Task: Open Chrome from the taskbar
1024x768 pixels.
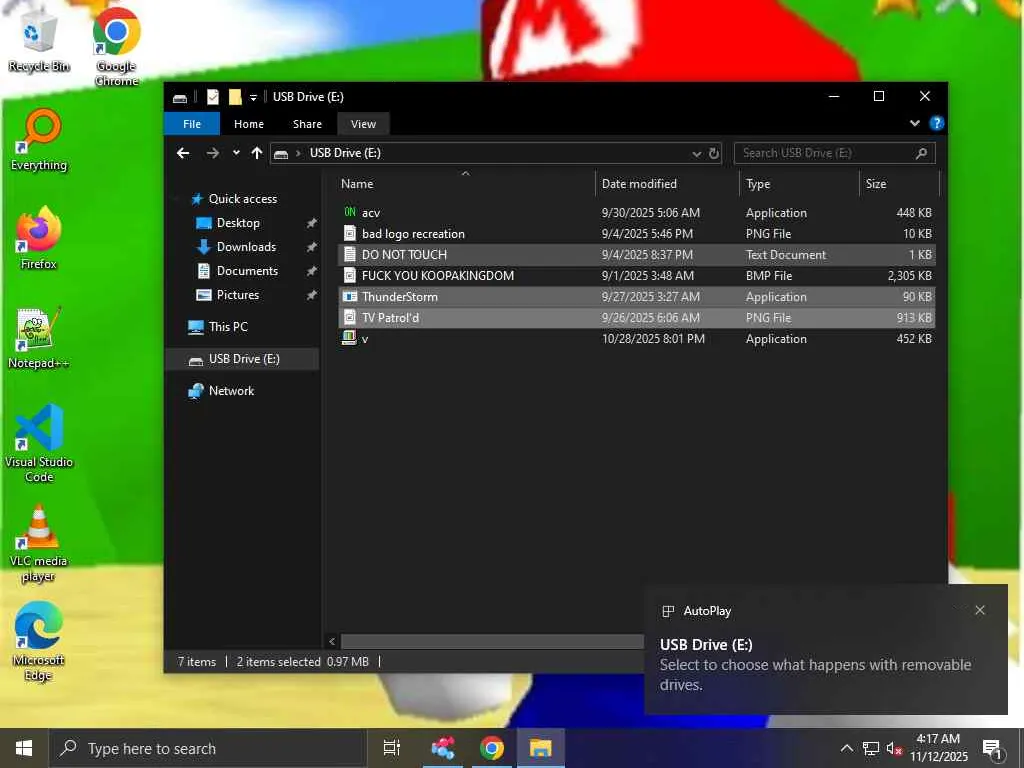Action: click(492, 748)
